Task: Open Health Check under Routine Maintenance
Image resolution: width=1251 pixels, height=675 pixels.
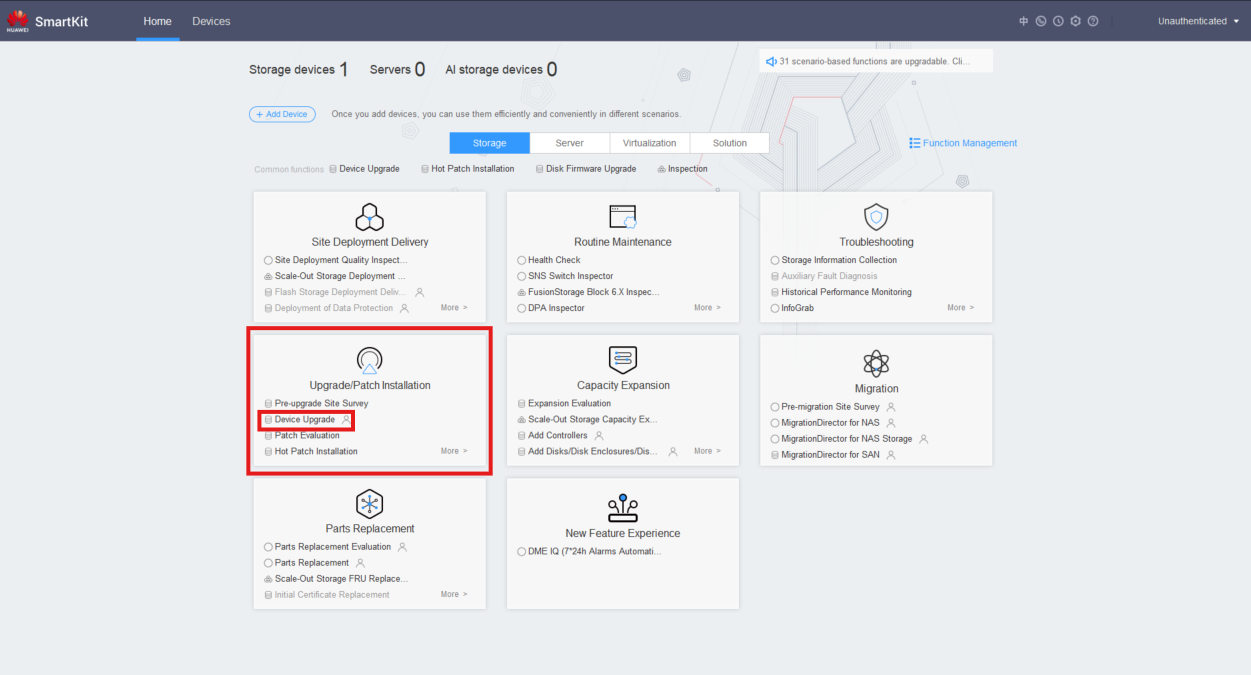Action: (554, 260)
